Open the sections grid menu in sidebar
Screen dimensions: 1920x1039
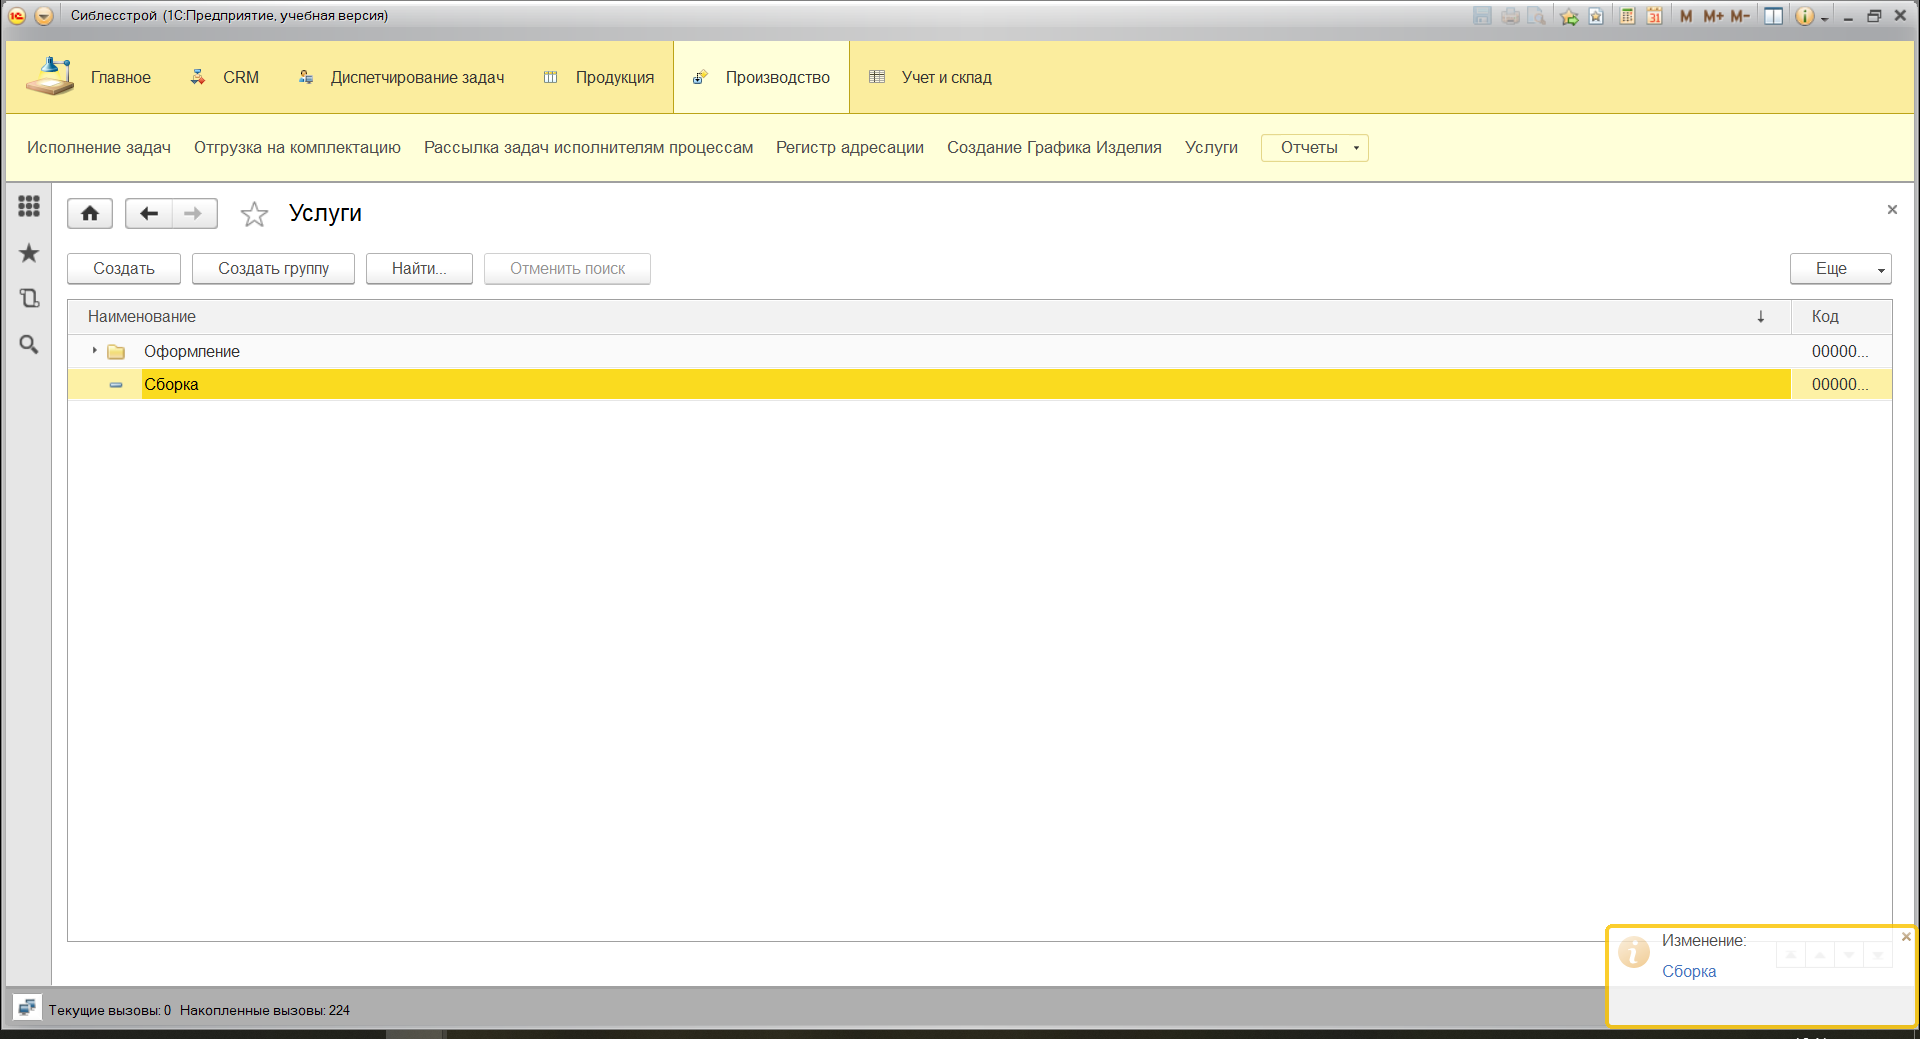click(29, 206)
